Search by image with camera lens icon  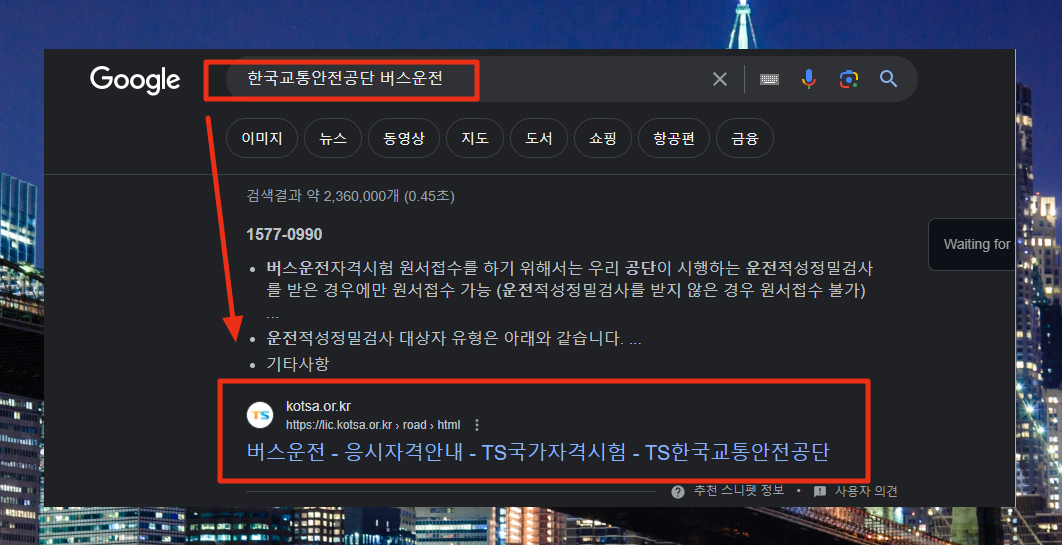[x=849, y=79]
